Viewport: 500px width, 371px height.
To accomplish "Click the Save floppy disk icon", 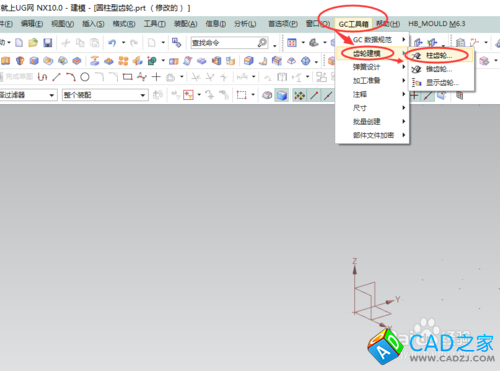I will pos(48,43).
